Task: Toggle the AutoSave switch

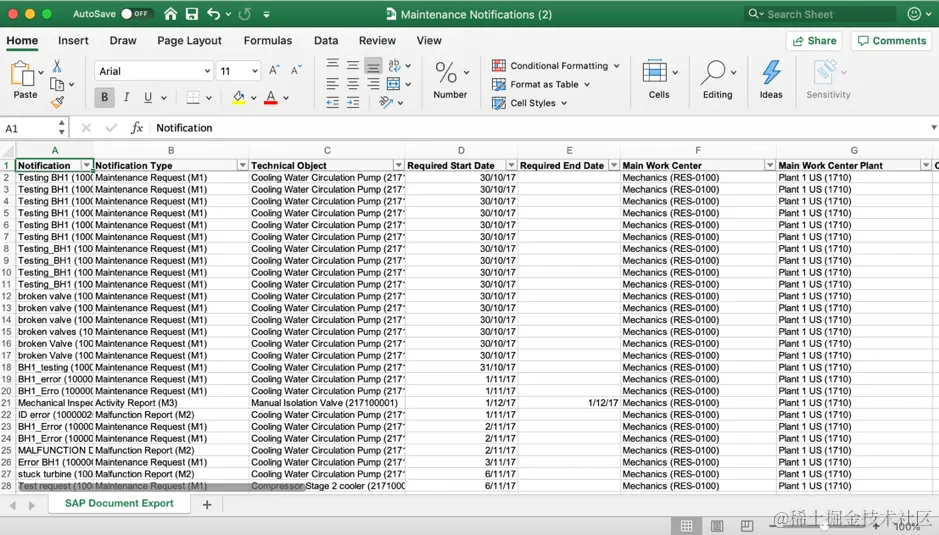Action: [x=135, y=14]
